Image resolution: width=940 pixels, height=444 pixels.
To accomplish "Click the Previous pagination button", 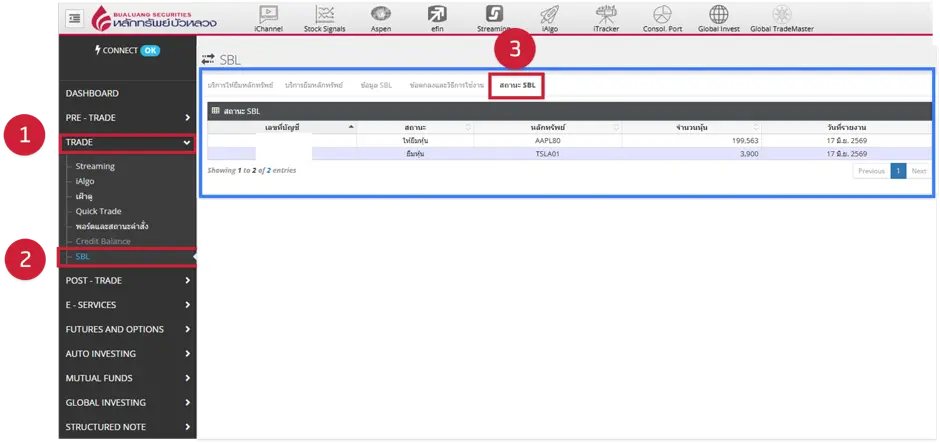I will click(871, 171).
